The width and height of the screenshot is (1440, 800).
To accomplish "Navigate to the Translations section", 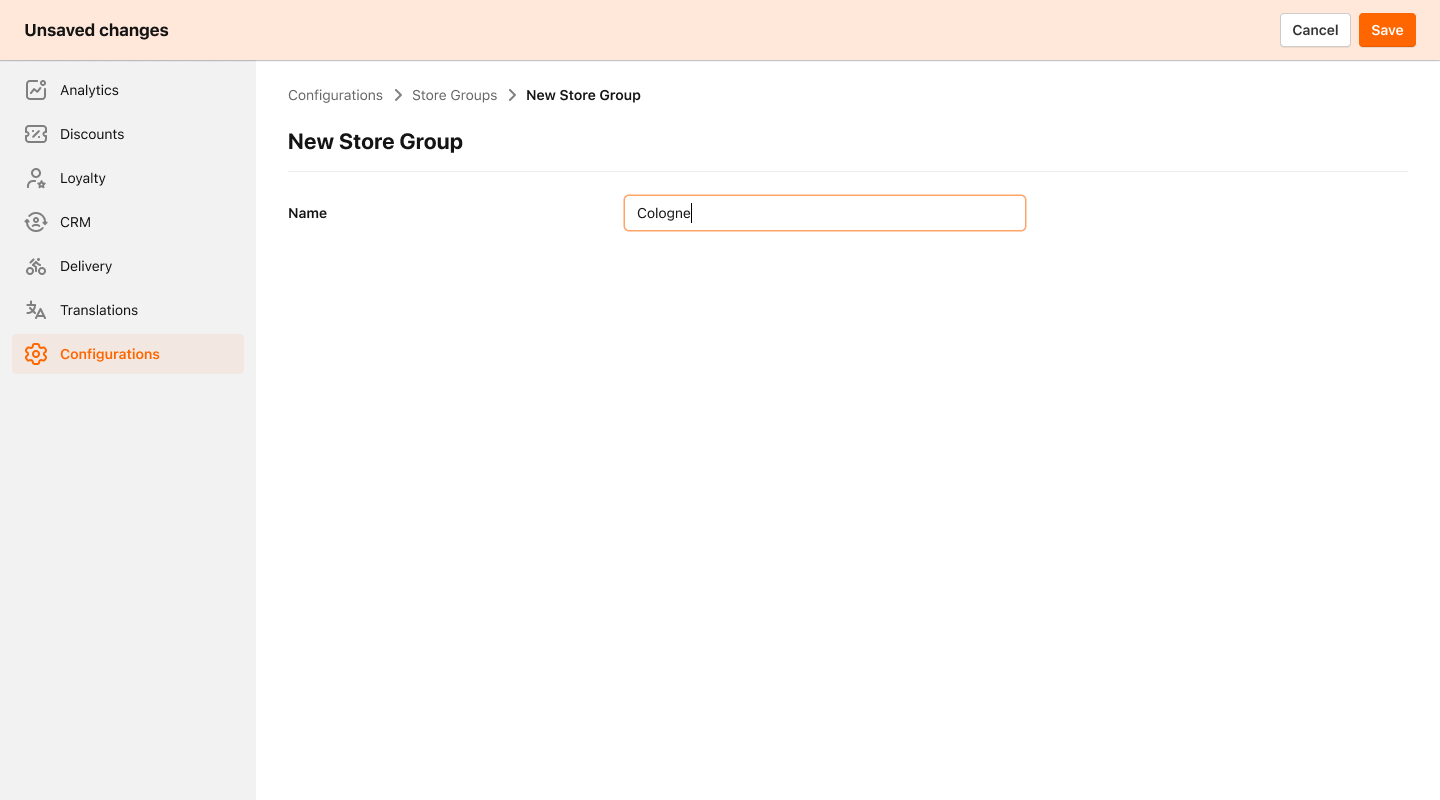I will coord(98,309).
